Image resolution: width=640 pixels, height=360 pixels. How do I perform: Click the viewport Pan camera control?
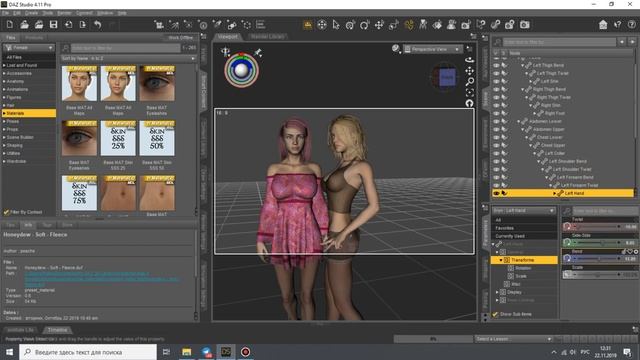[x=470, y=71]
